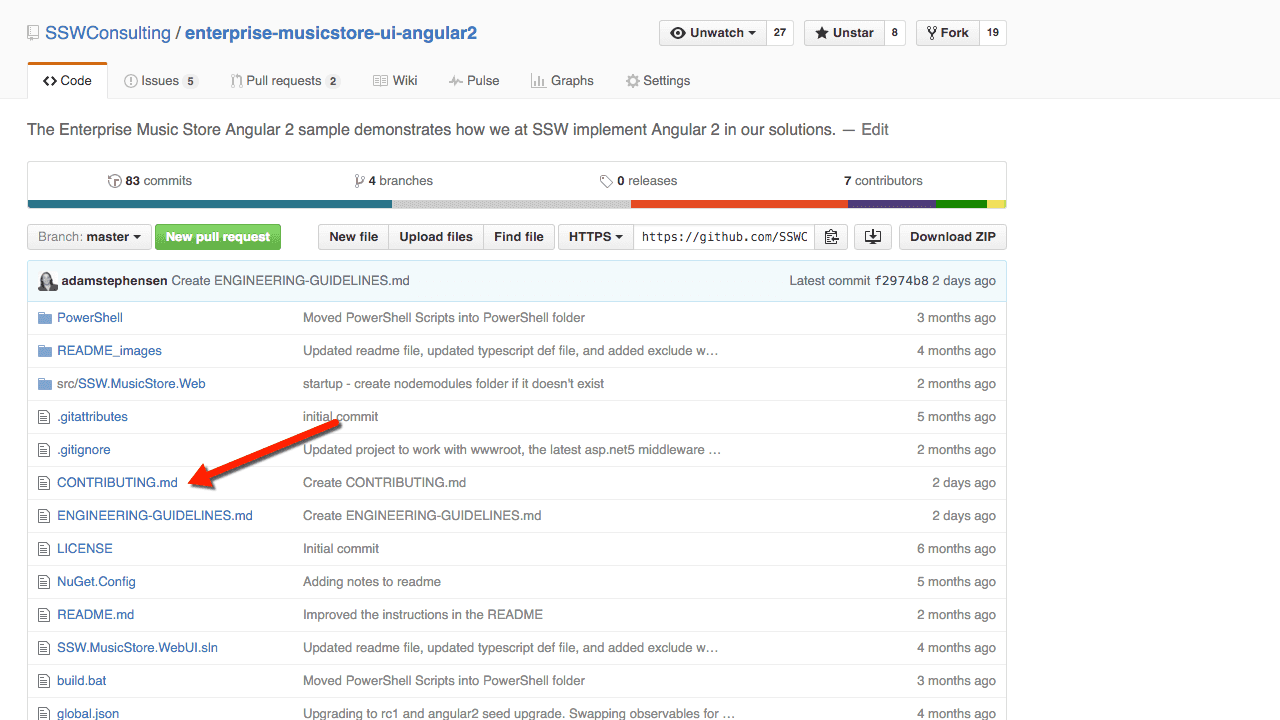The height and width of the screenshot is (720, 1280).
Task: Open the CONTRIBUTING.md file
Action: [117, 483]
